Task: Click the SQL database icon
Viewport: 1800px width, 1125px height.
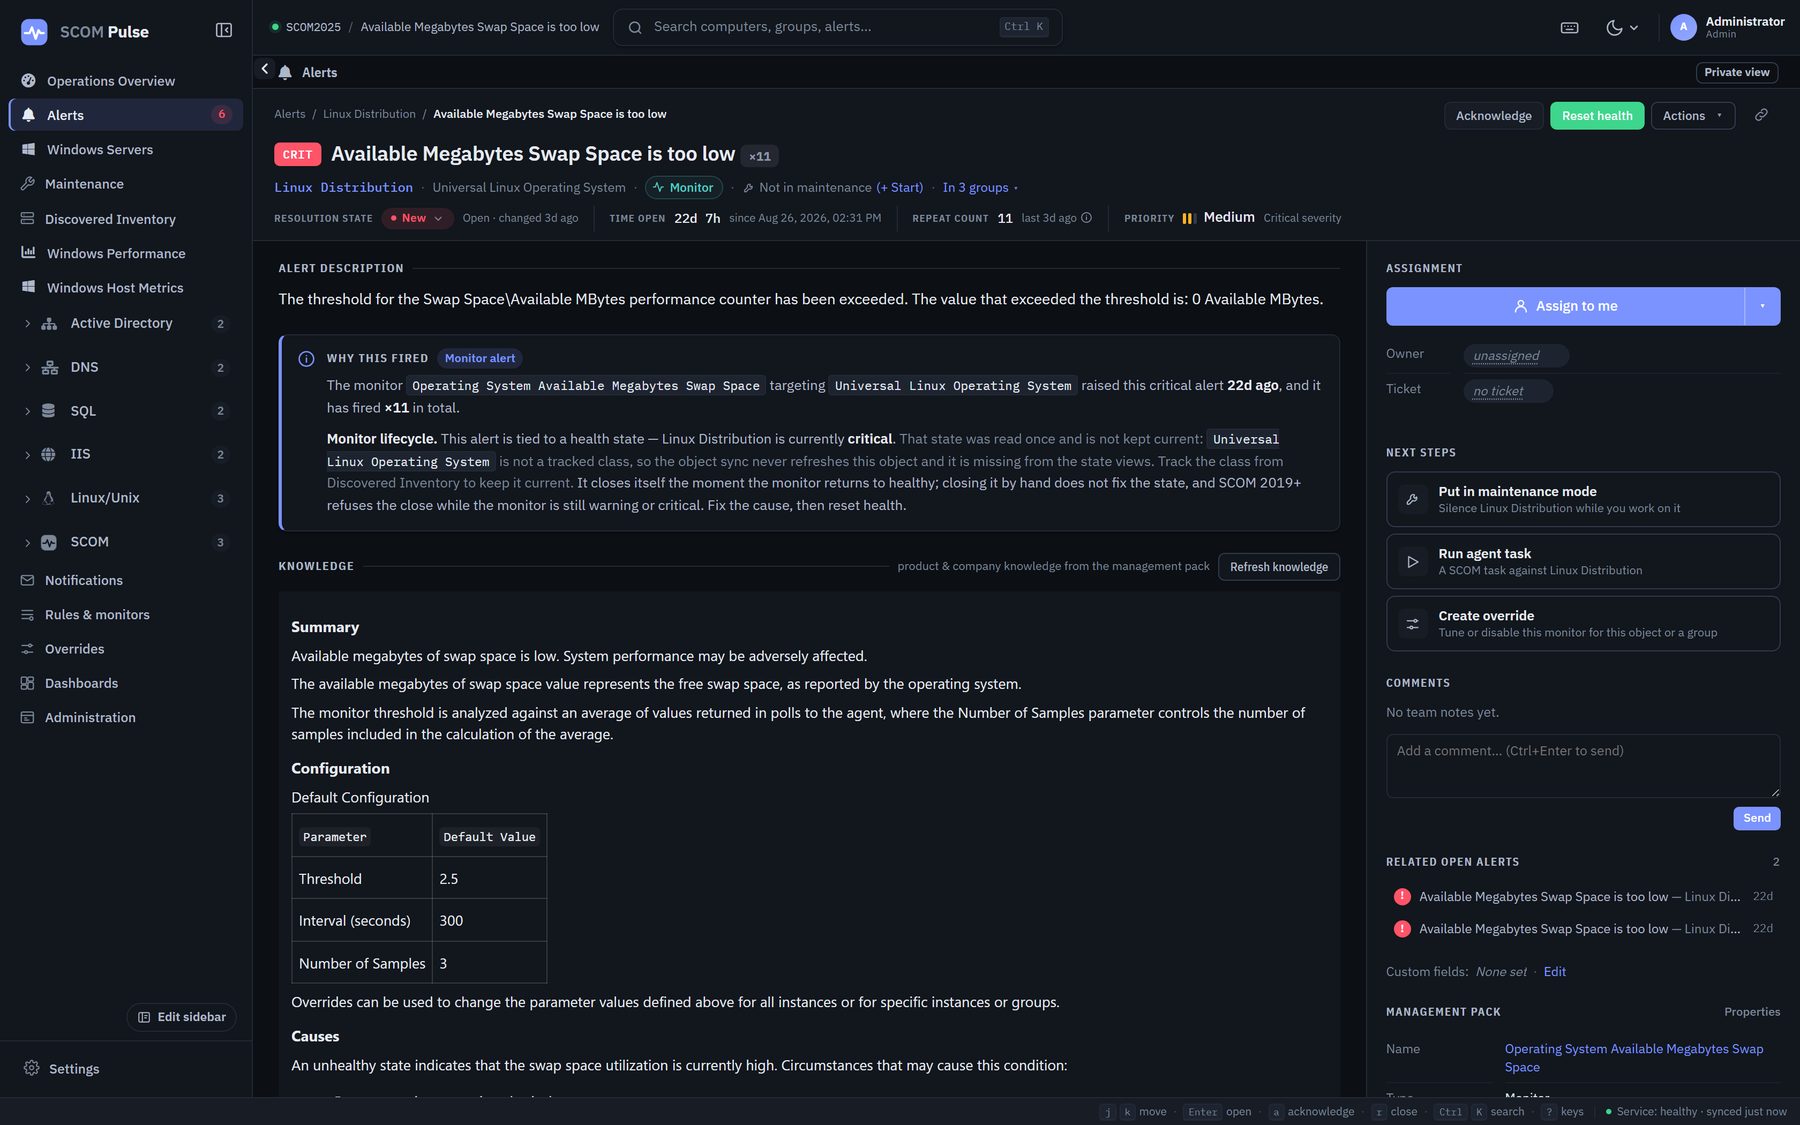Action: pos(49,411)
